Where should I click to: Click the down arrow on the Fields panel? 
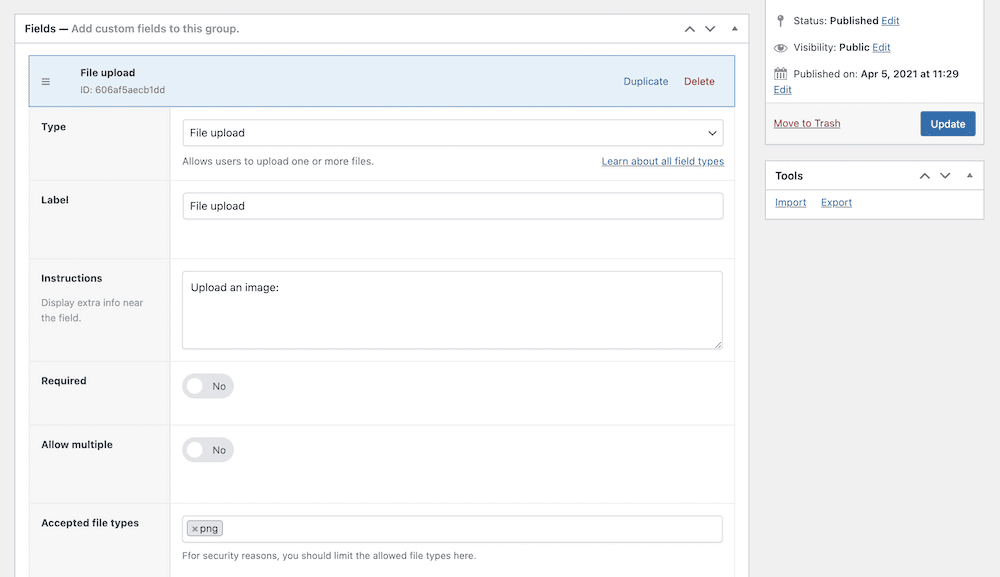tap(710, 30)
